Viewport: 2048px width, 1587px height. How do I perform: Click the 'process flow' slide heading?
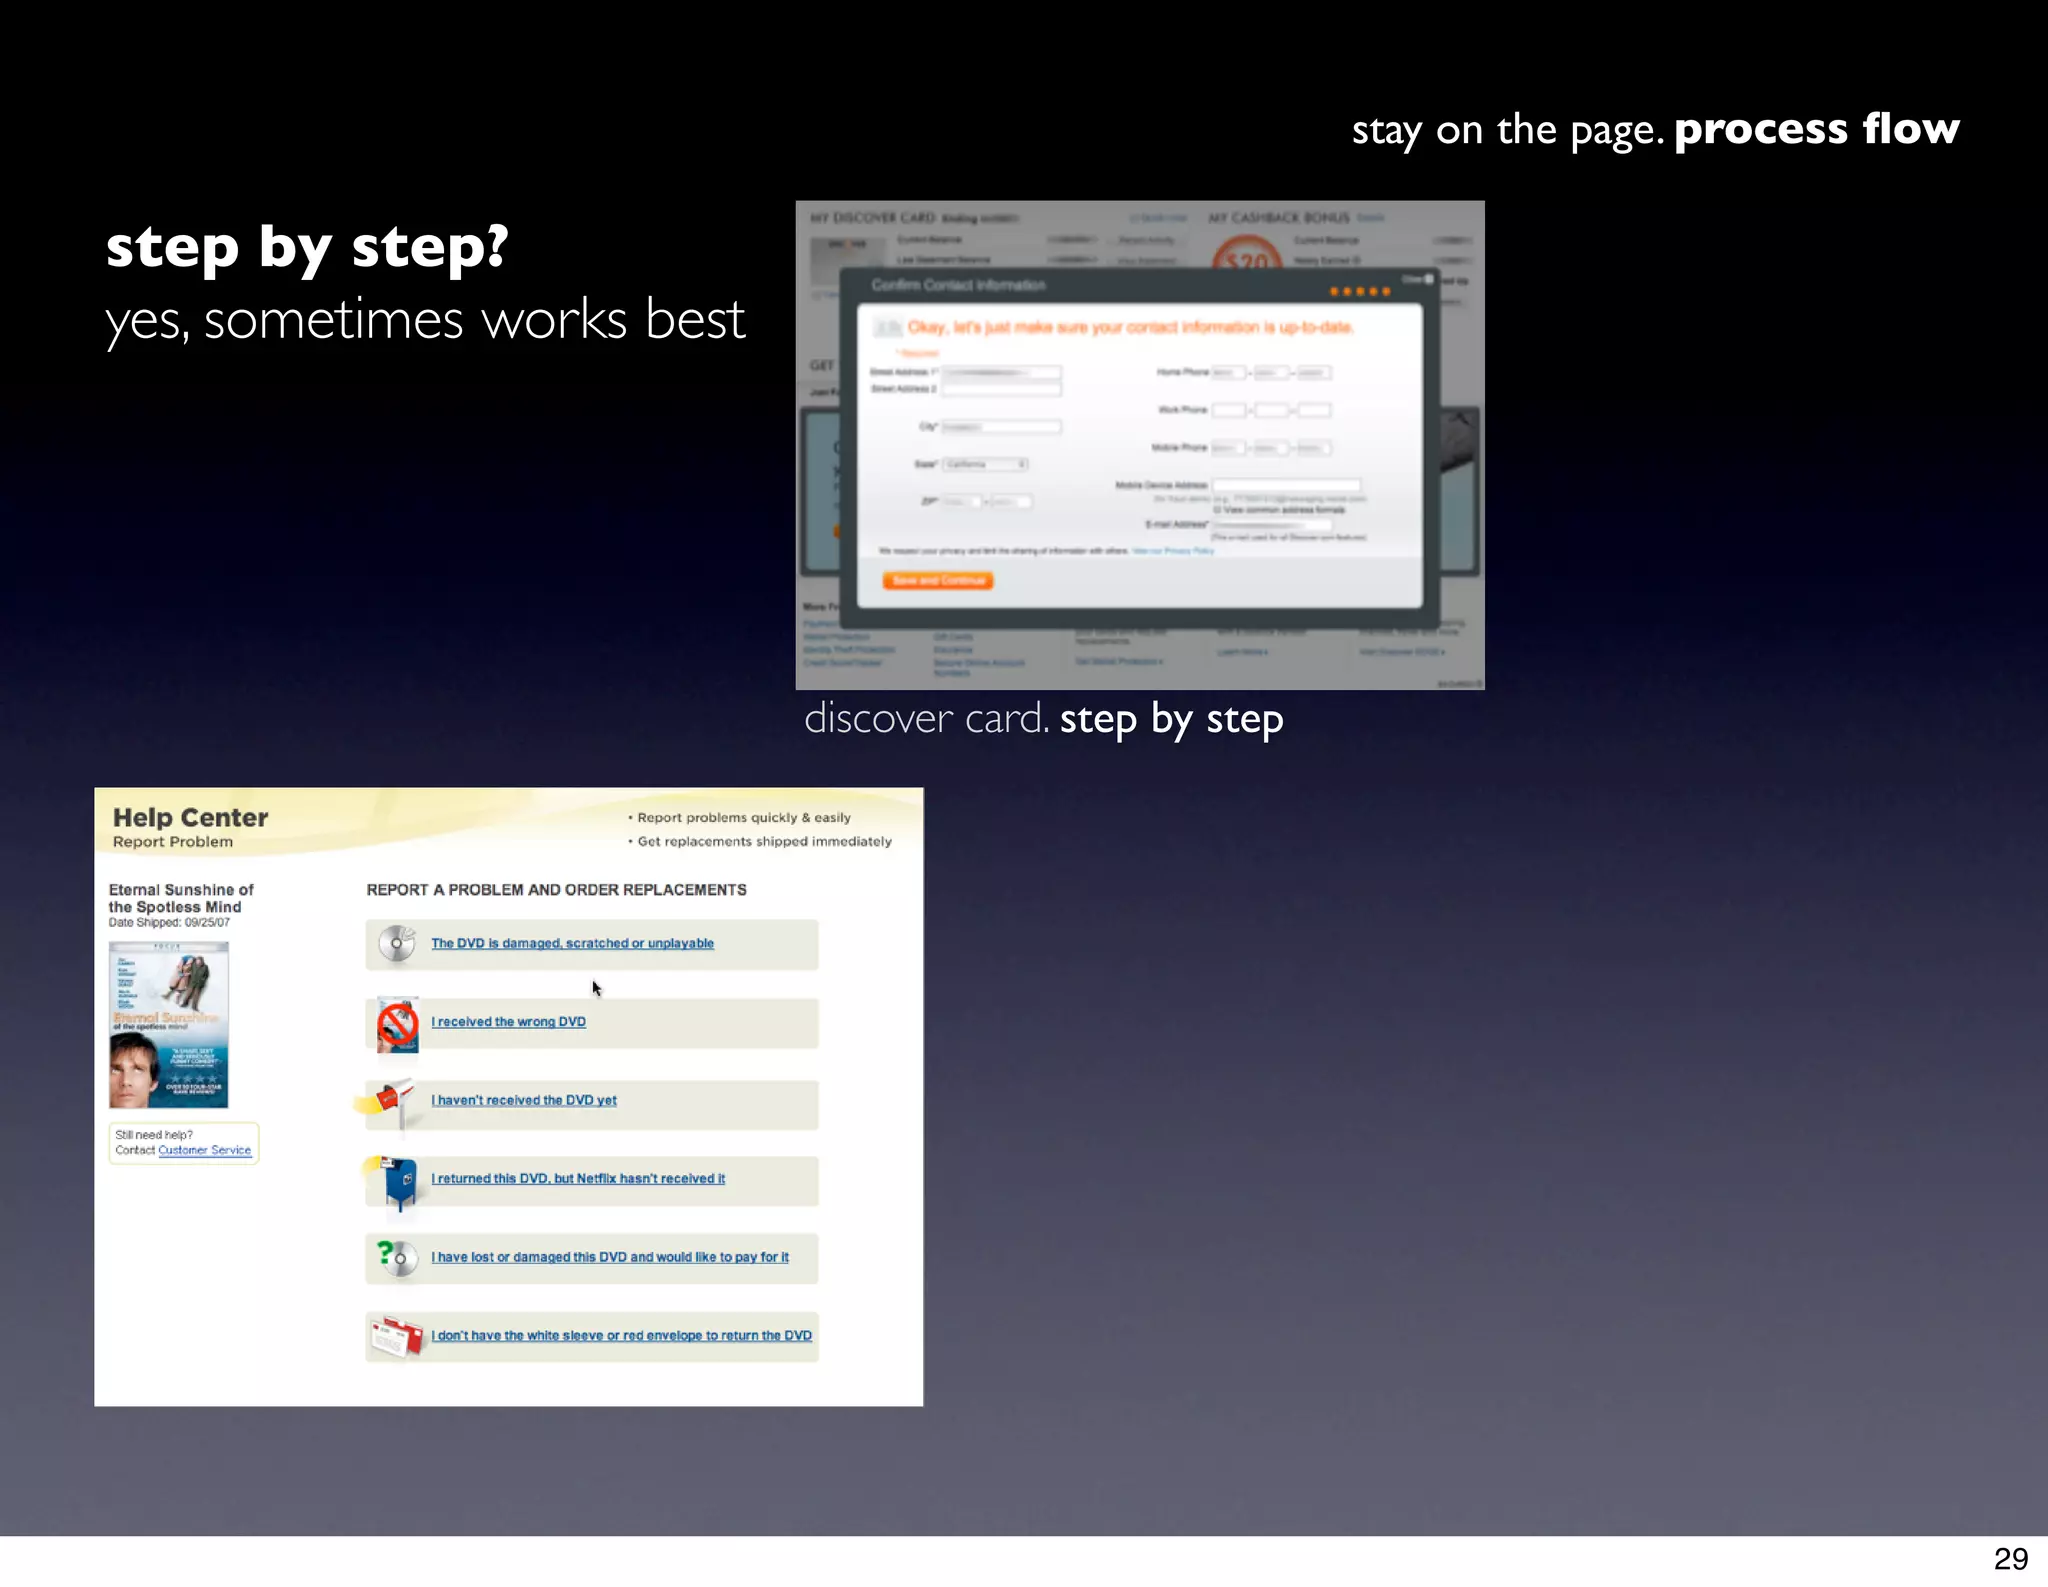pyautogui.click(x=1816, y=129)
